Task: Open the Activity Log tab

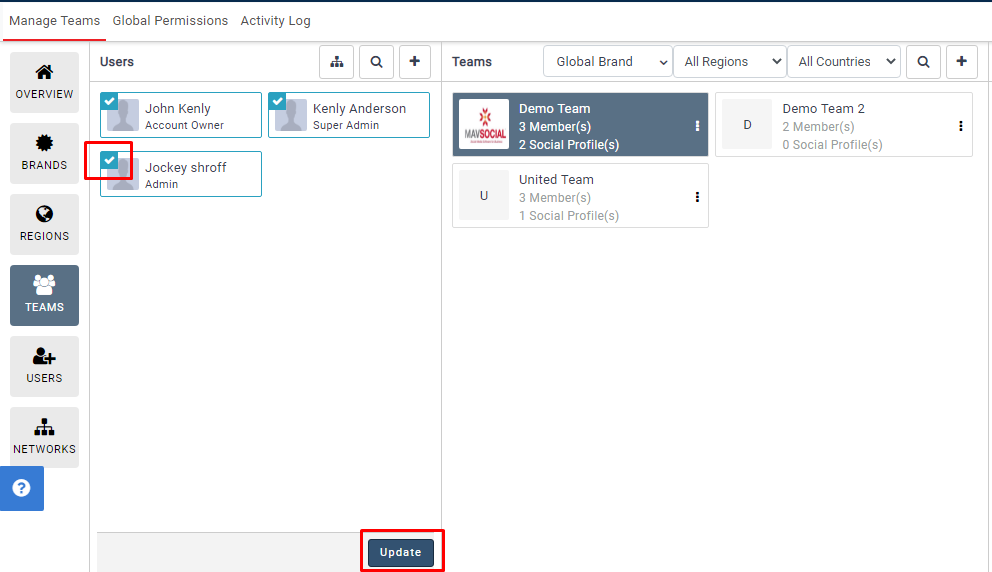Action: (x=275, y=20)
